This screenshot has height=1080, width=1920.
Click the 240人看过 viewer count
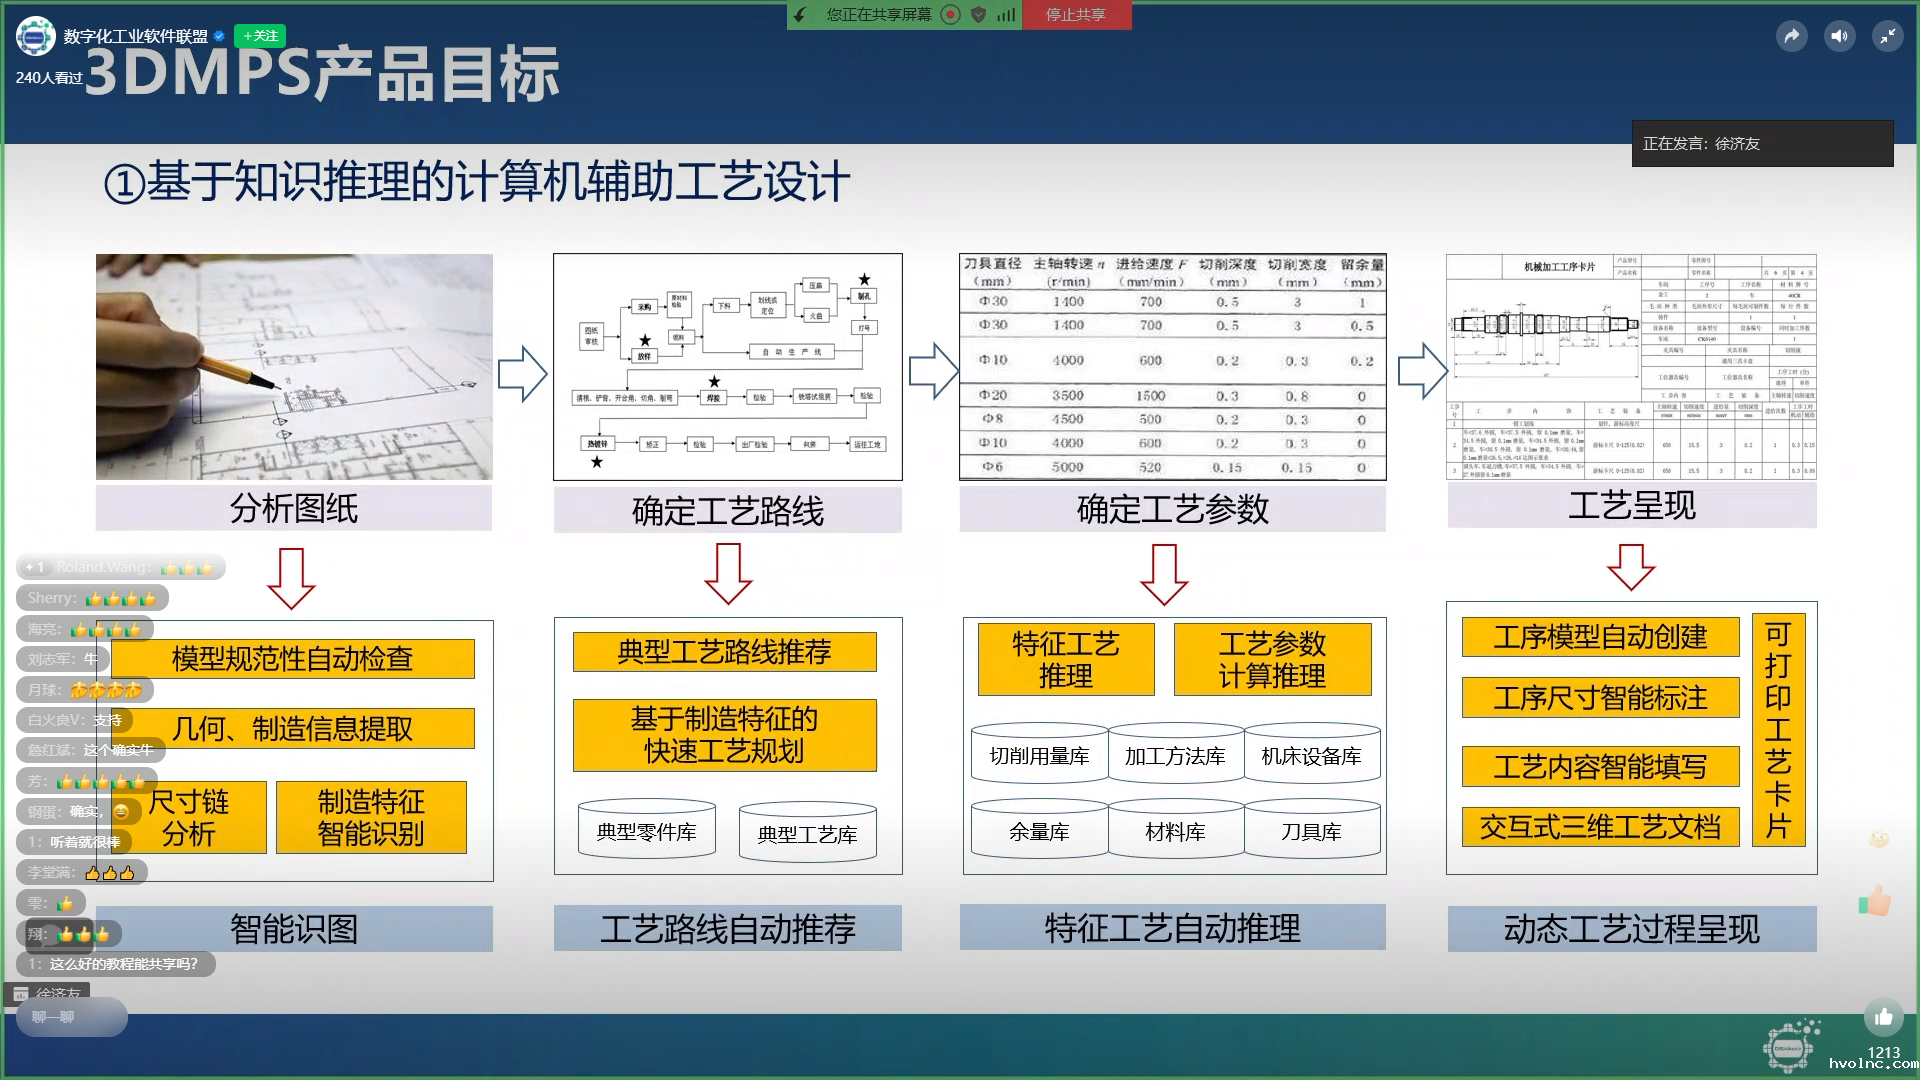[48, 78]
